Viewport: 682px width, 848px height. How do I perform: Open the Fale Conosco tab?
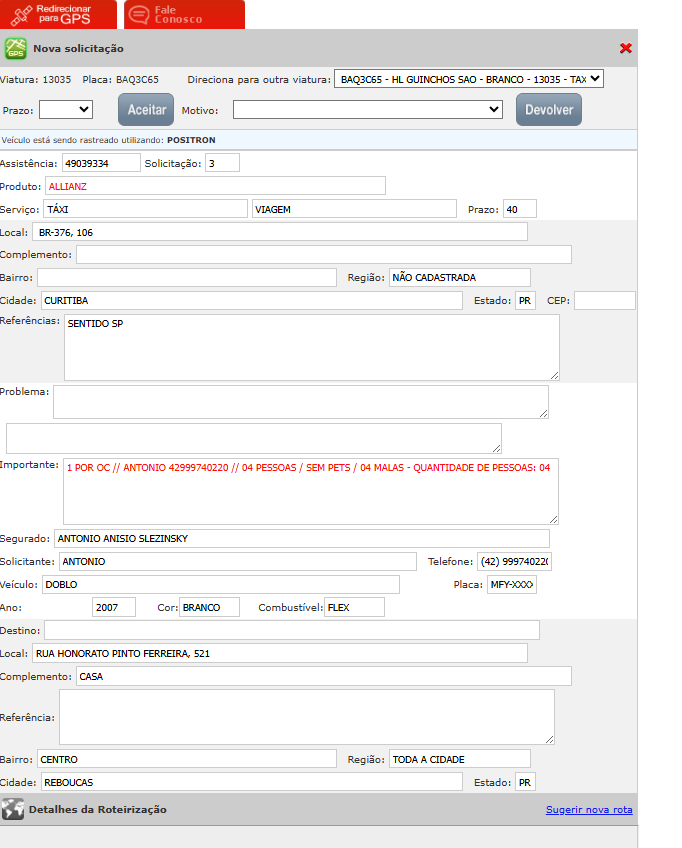pyautogui.click(x=184, y=14)
